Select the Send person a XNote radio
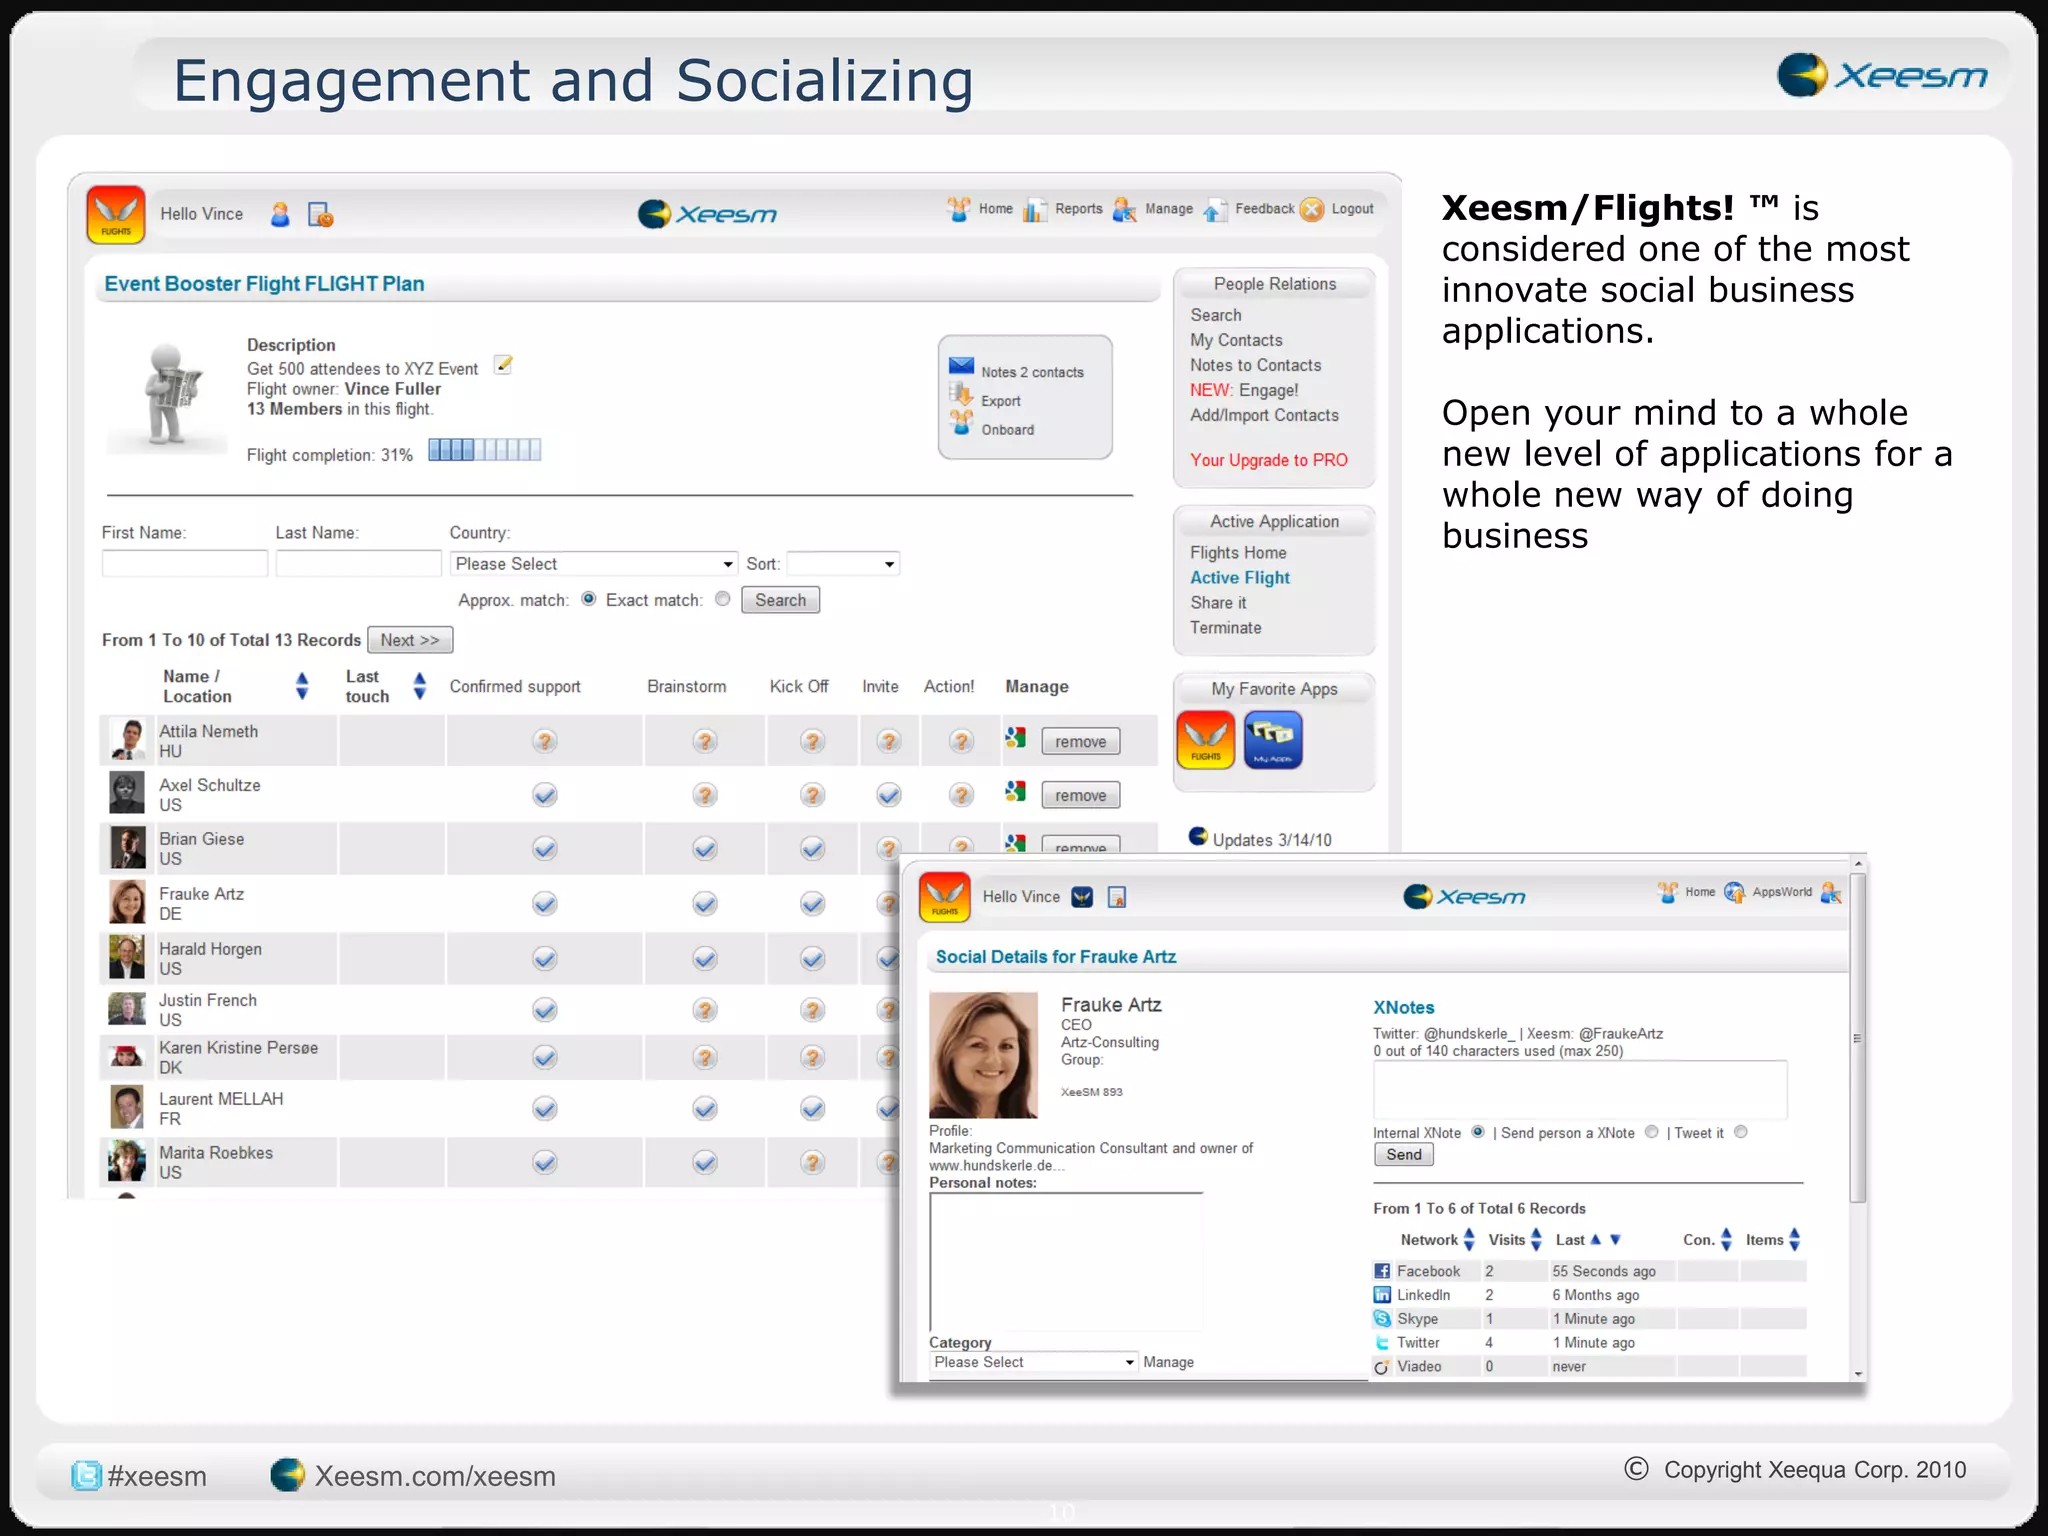Image resolution: width=2048 pixels, height=1536 pixels. [x=1652, y=1132]
